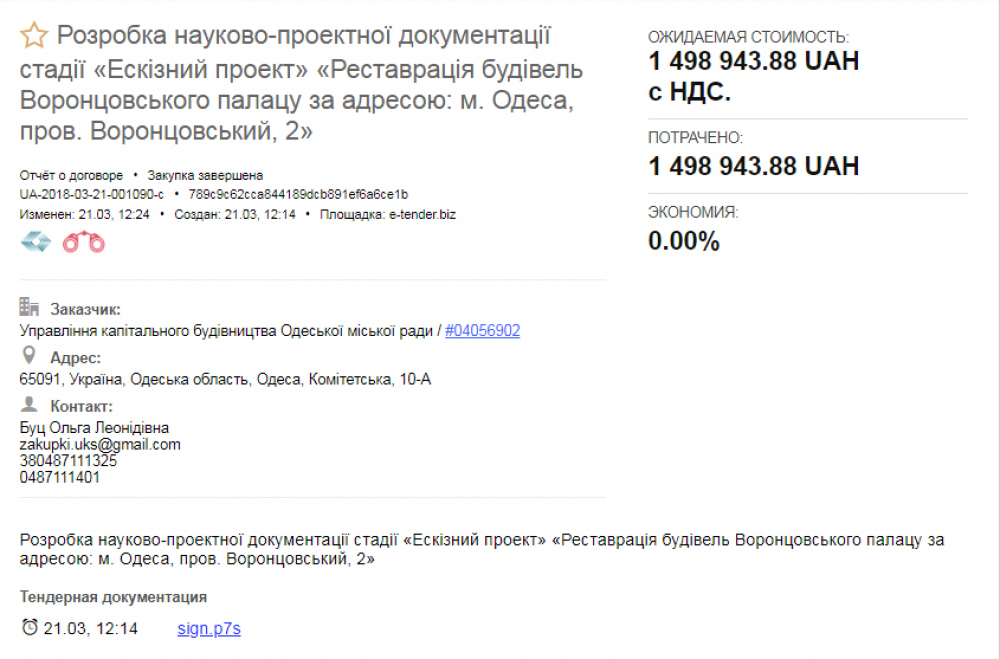Click the building icon next to Заказчик
This screenshot has width=1000, height=659.
click(30, 308)
